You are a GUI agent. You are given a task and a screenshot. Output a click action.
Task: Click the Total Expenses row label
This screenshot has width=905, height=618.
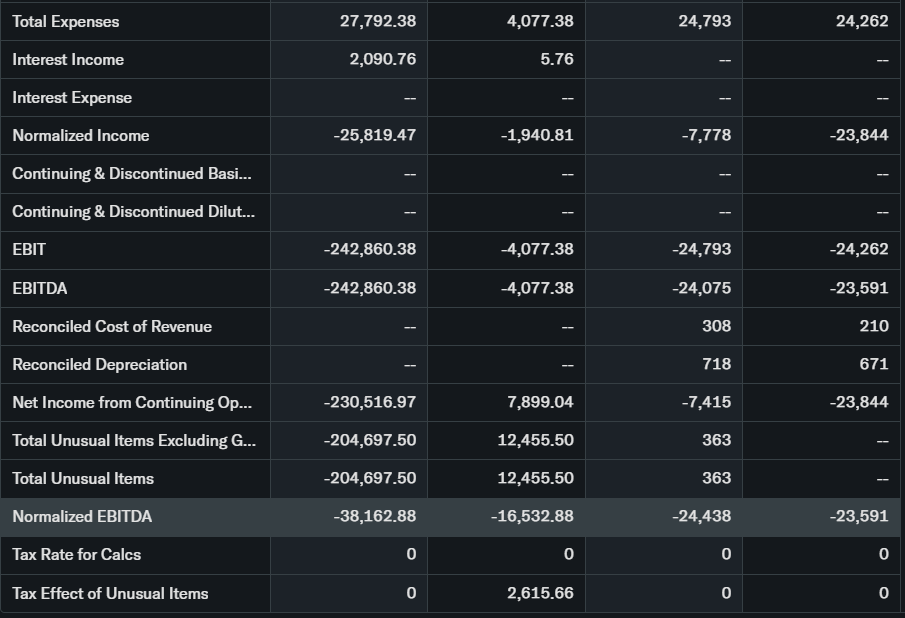(66, 21)
